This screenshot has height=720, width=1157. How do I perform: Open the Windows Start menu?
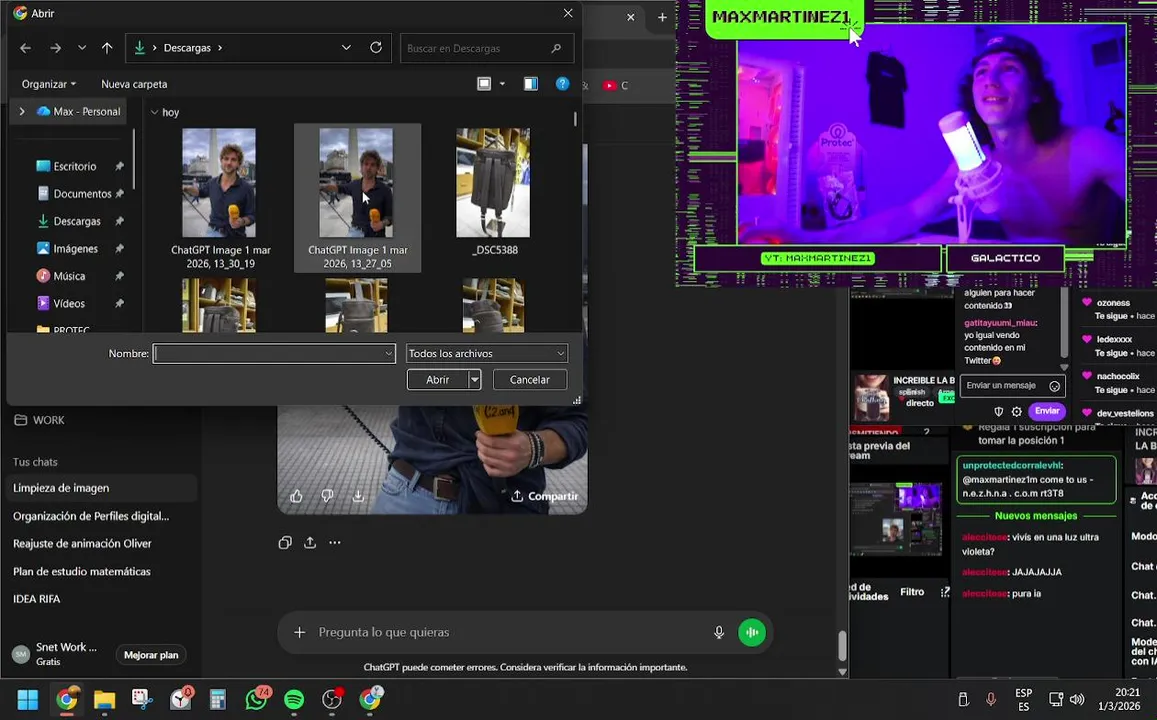coord(27,699)
